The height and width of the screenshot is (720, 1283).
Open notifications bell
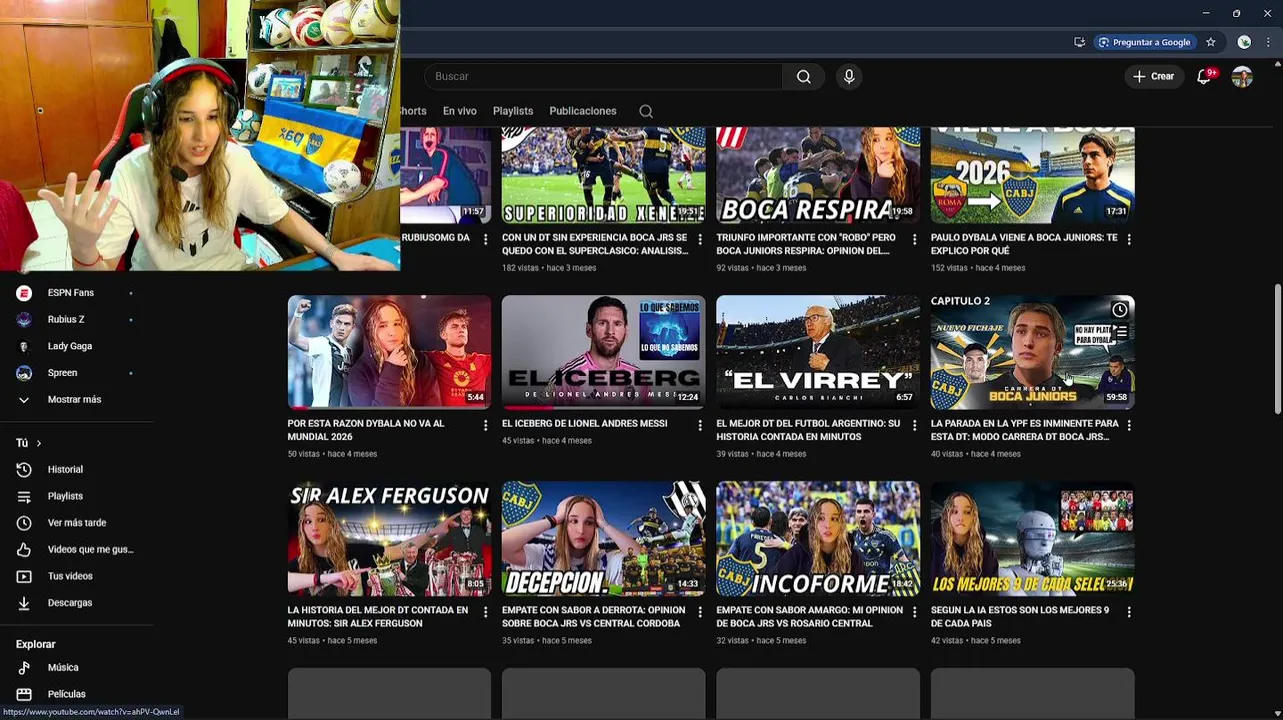pos(1205,77)
